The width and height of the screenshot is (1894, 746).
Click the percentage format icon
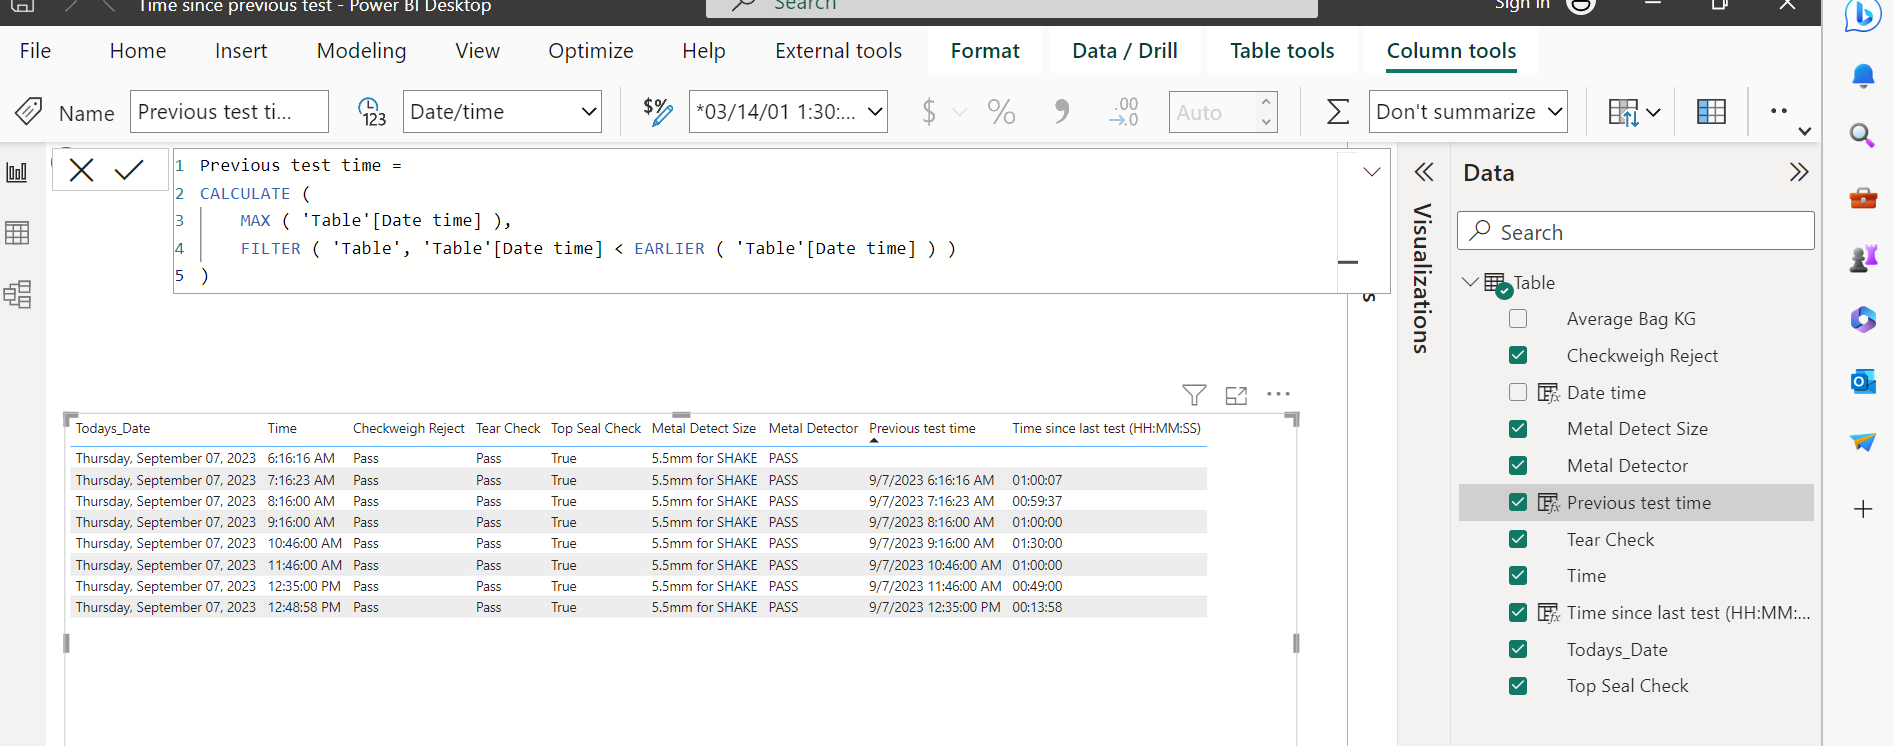coord(1001,112)
